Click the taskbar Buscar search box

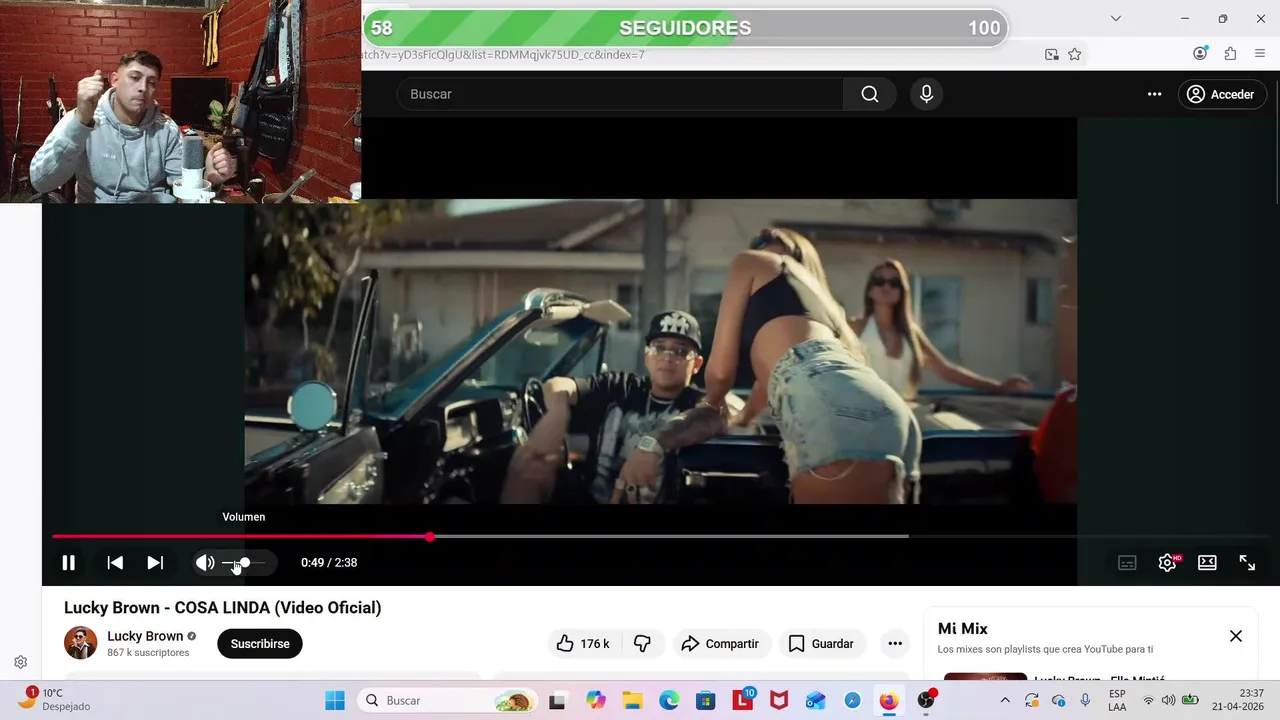pyautogui.click(x=447, y=701)
